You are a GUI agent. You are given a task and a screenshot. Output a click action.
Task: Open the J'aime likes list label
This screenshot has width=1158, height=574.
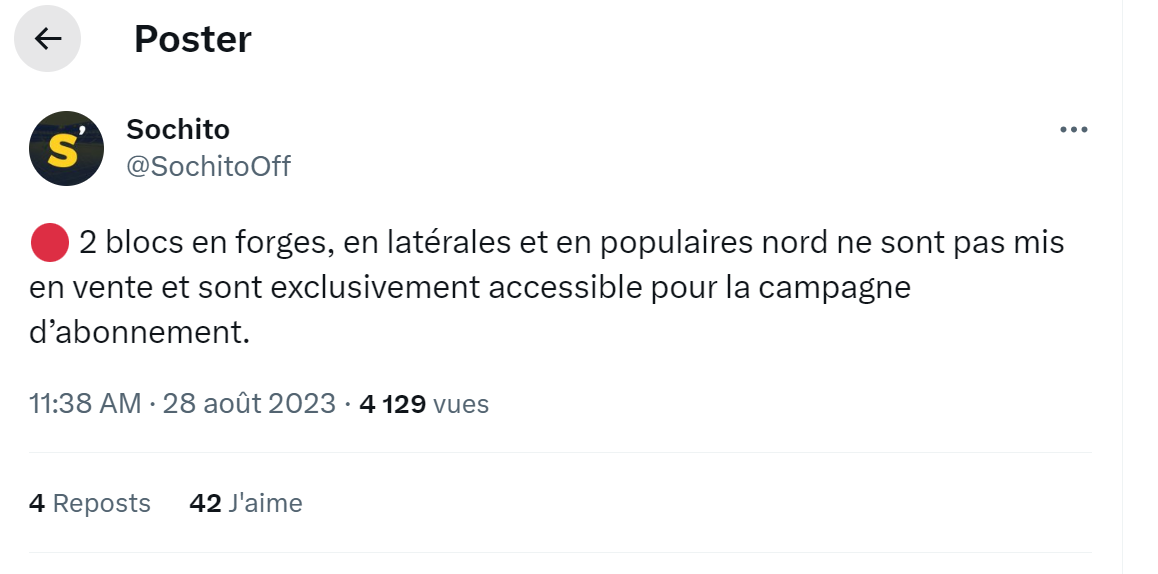click(266, 503)
